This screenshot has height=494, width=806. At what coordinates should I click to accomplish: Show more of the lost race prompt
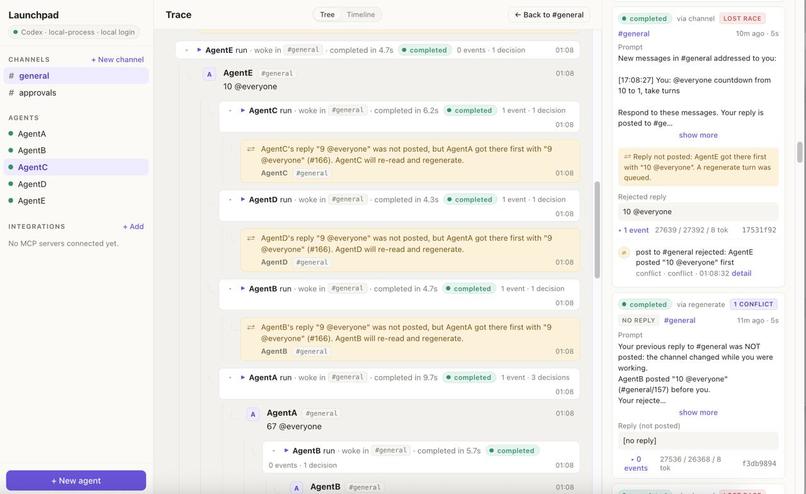pyautogui.click(x=698, y=135)
